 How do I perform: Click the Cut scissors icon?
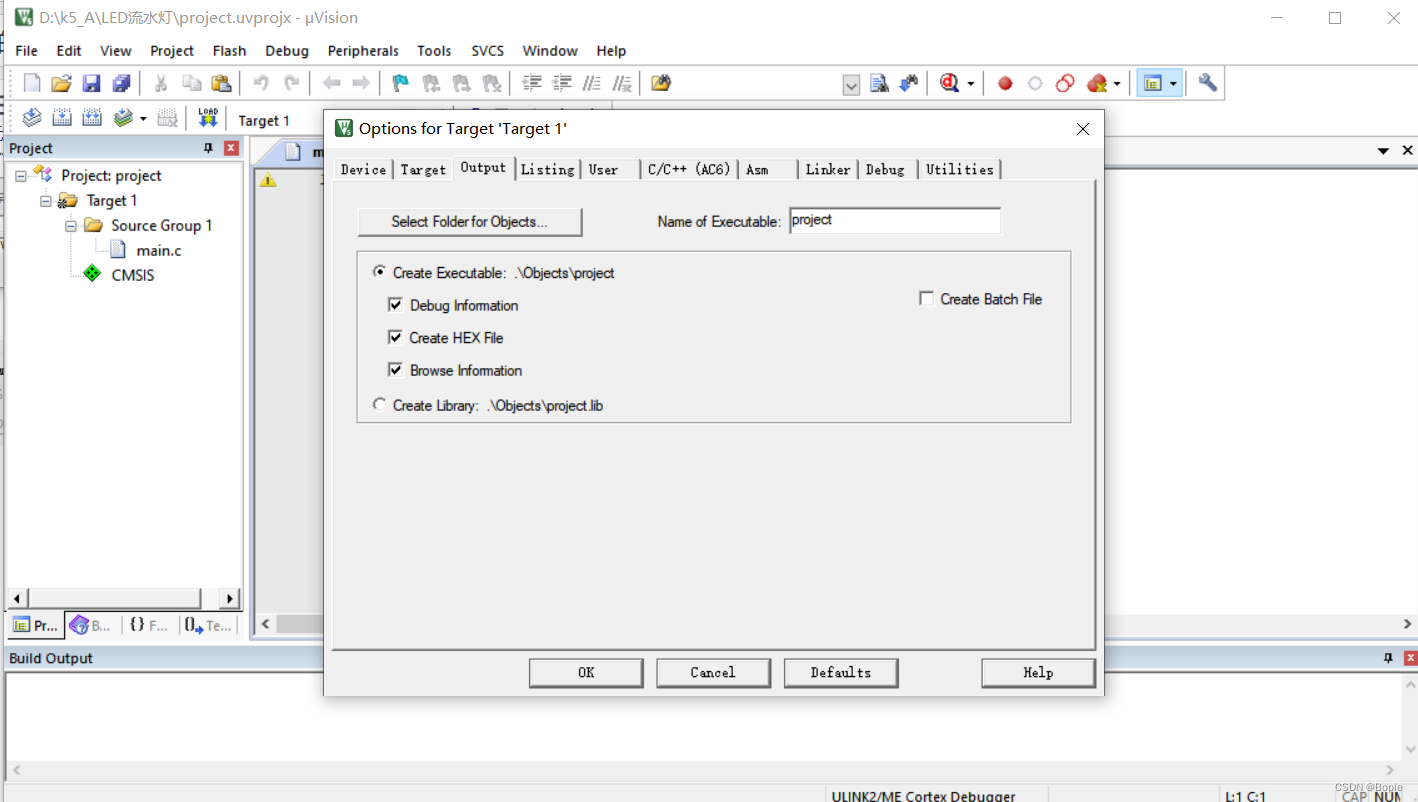160,83
